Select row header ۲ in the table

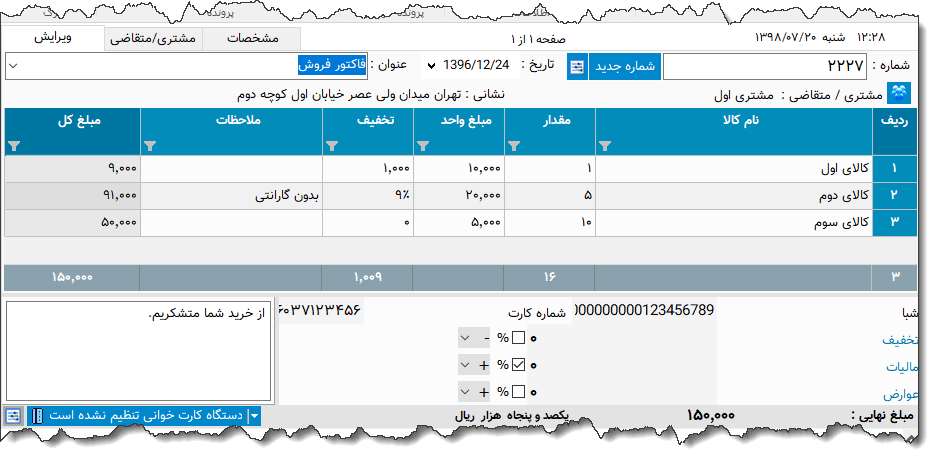[x=894, y=196]
